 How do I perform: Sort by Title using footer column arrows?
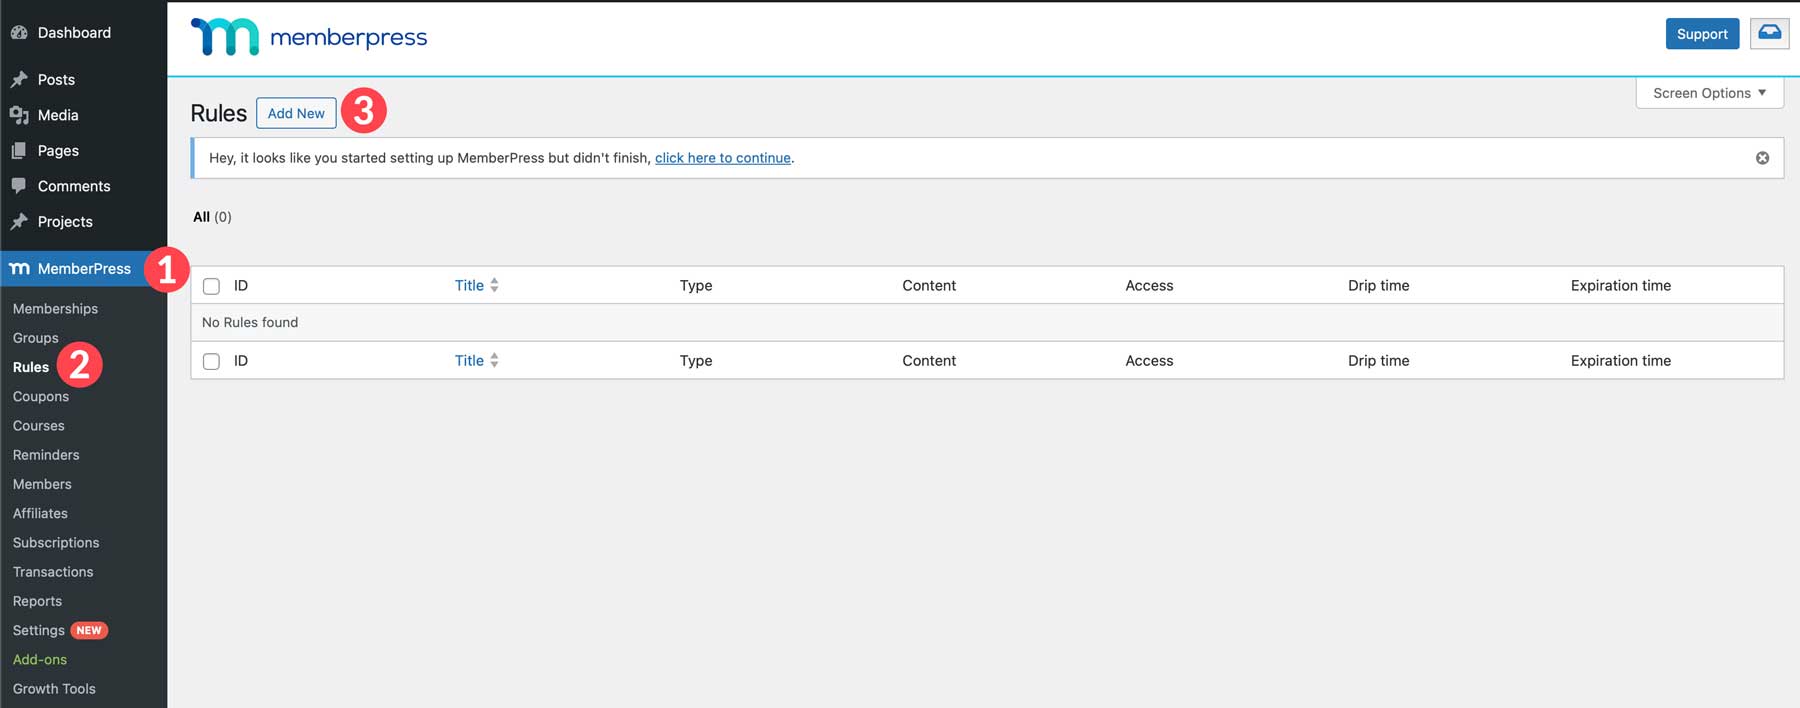click(494, 360)
